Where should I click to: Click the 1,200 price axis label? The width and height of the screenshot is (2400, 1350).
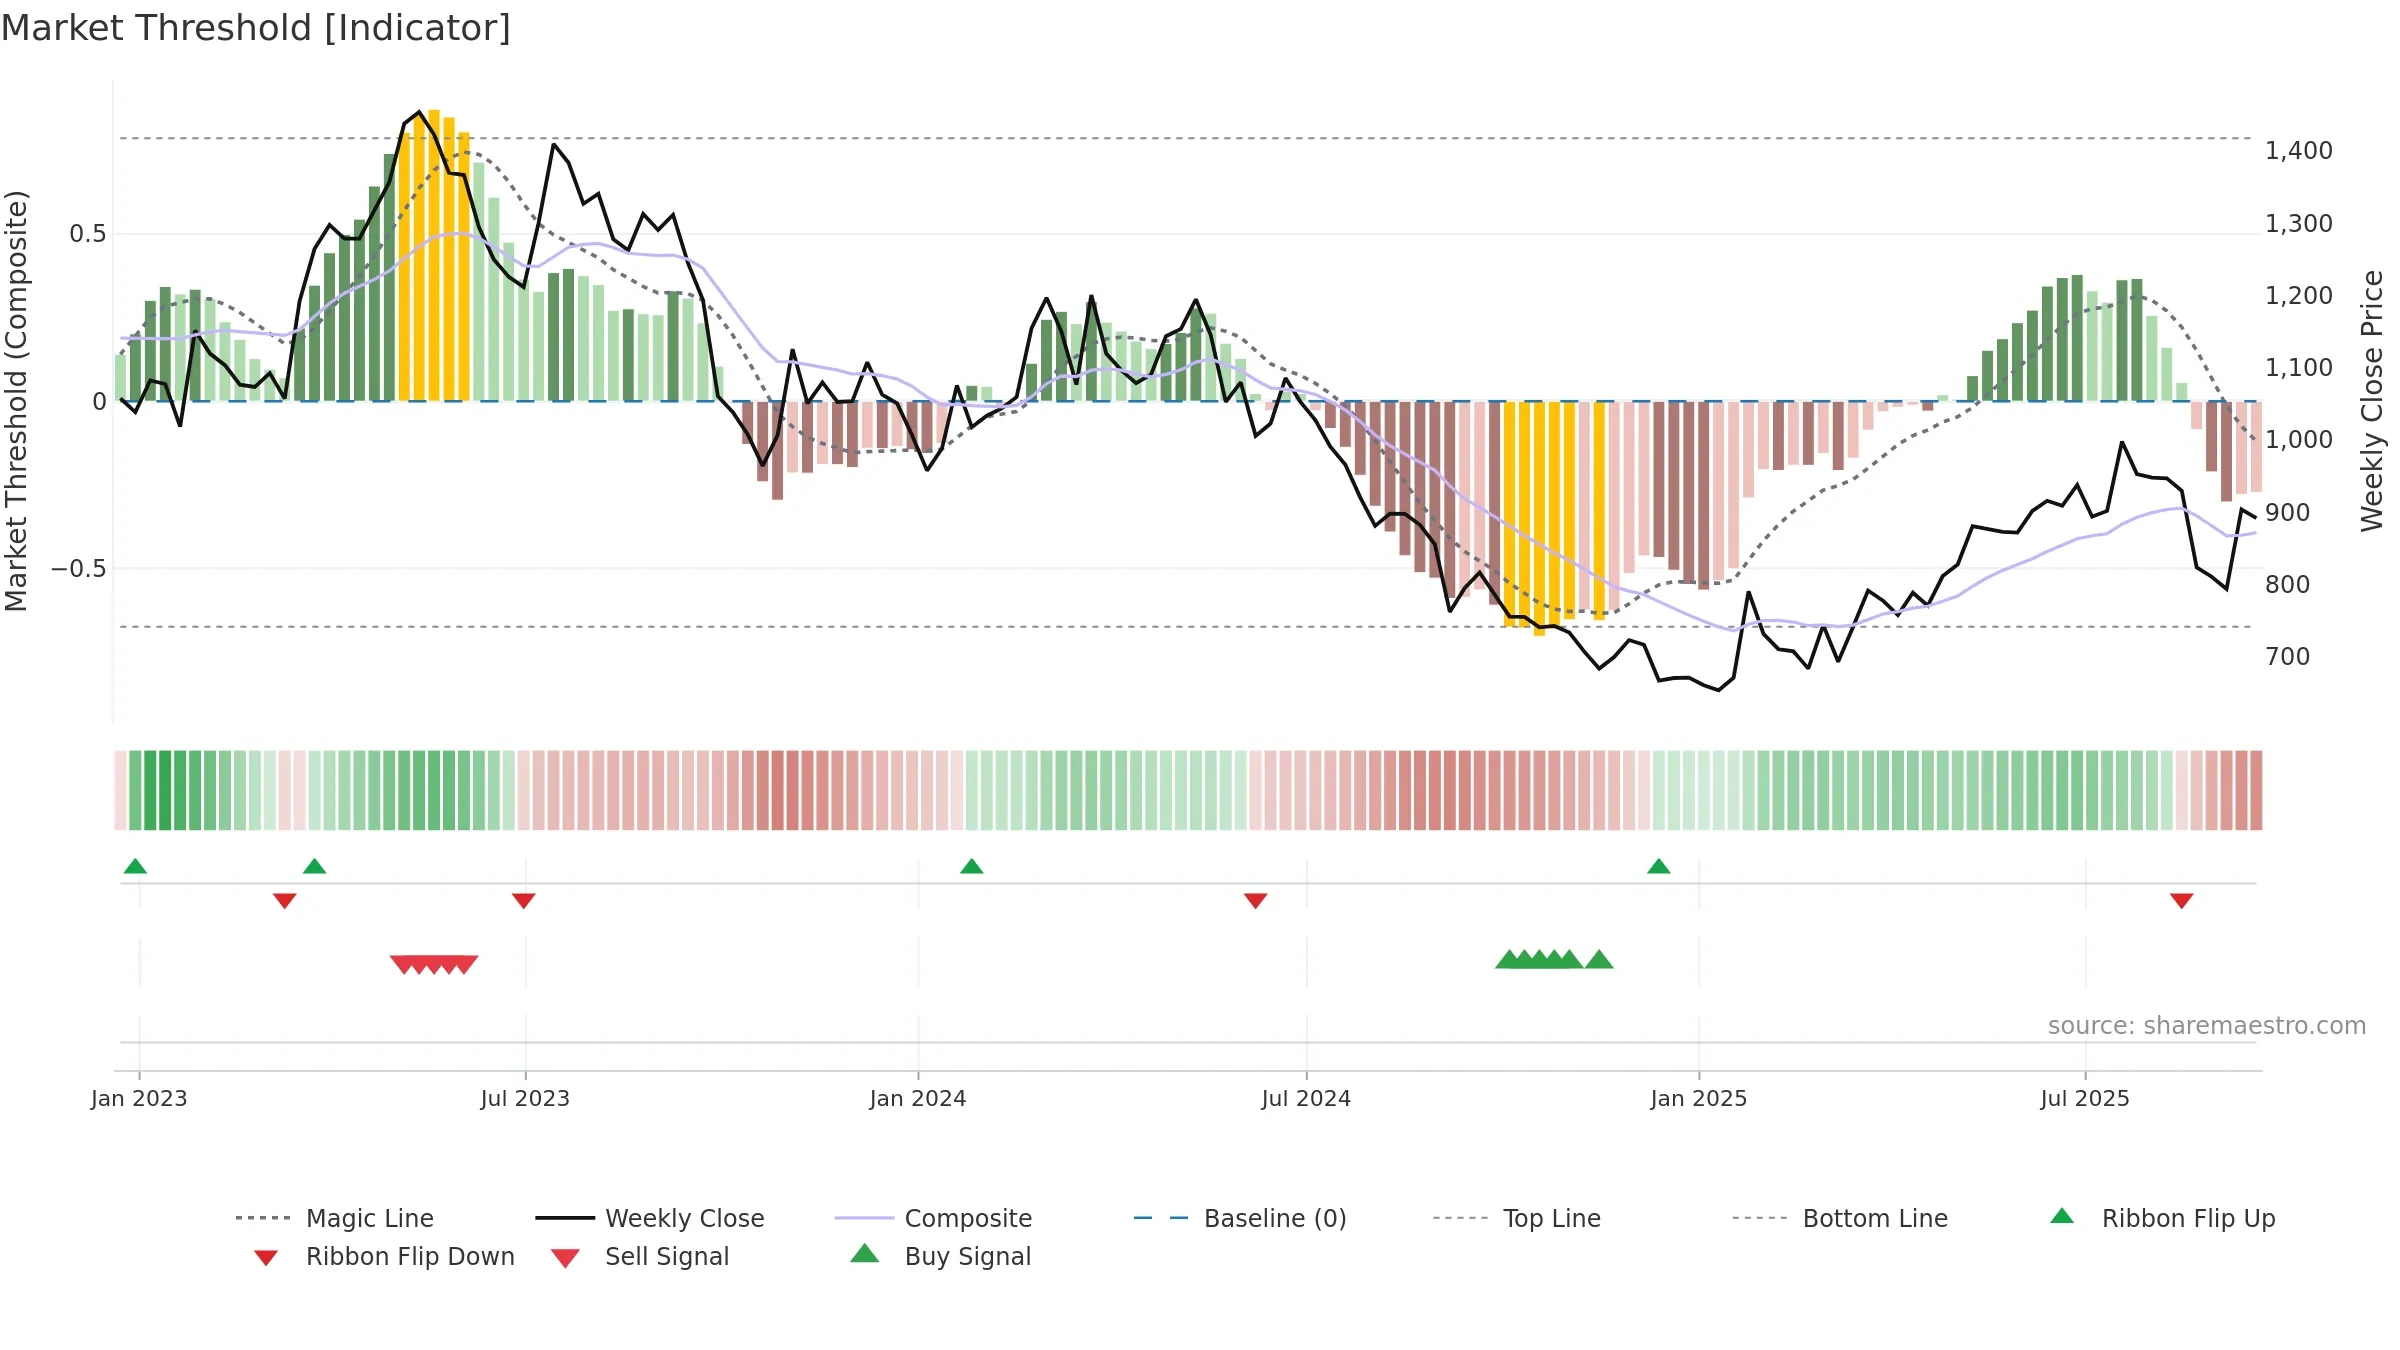click(x=2299, y=296)
